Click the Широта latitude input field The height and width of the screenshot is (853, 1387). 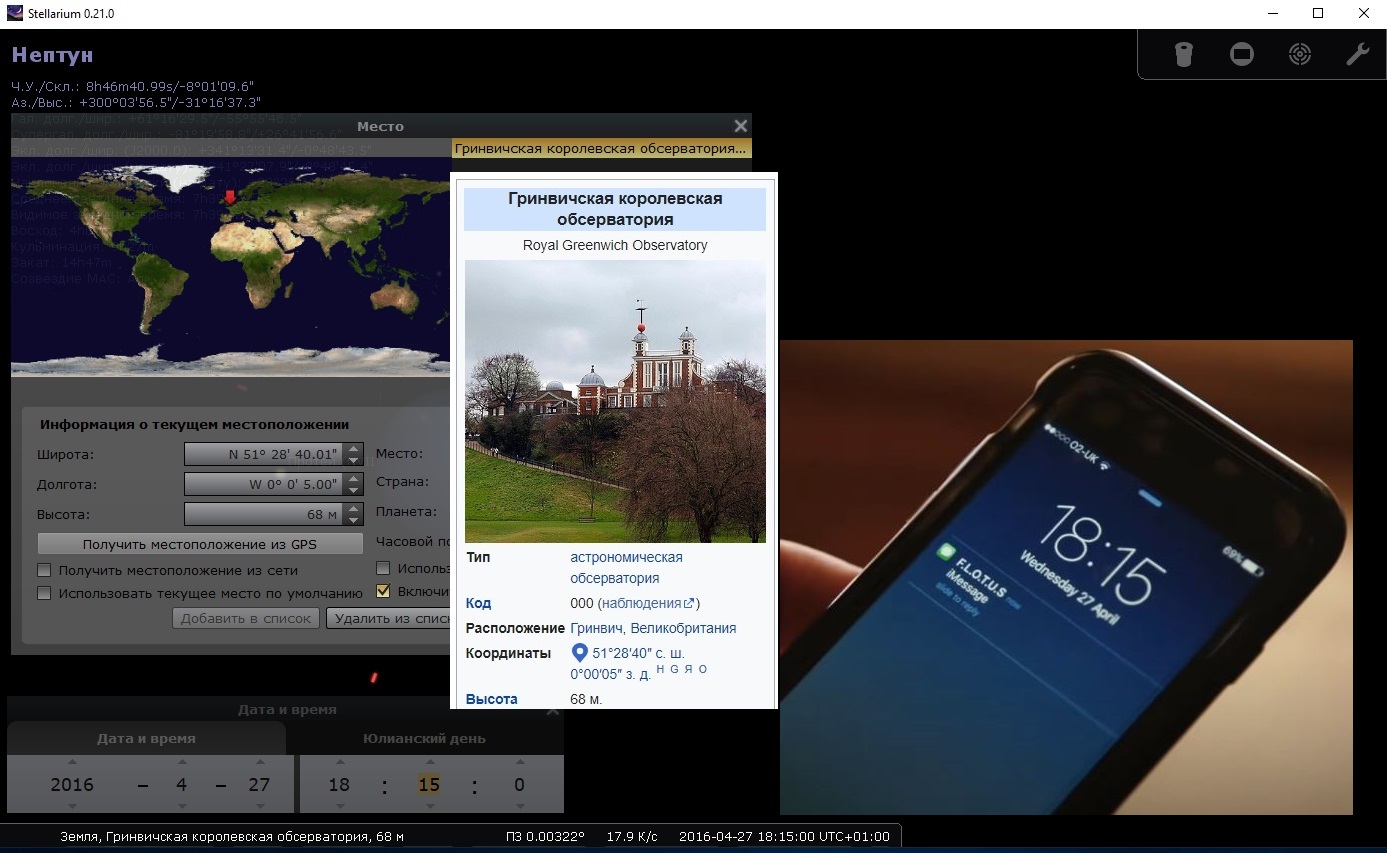264,454
